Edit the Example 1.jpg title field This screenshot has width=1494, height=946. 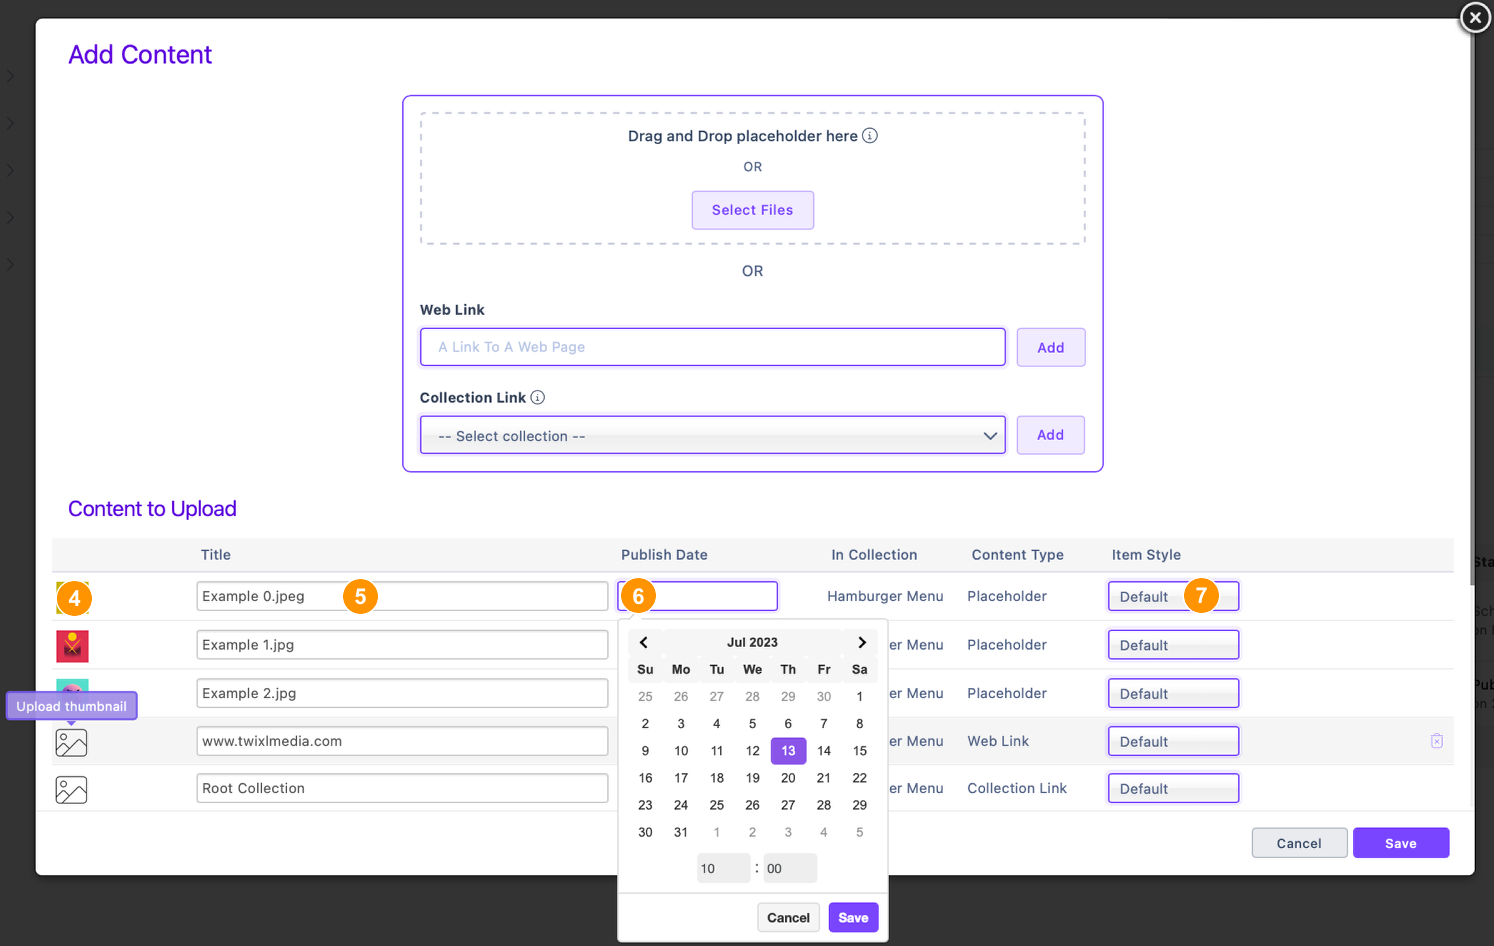[402, 645]
